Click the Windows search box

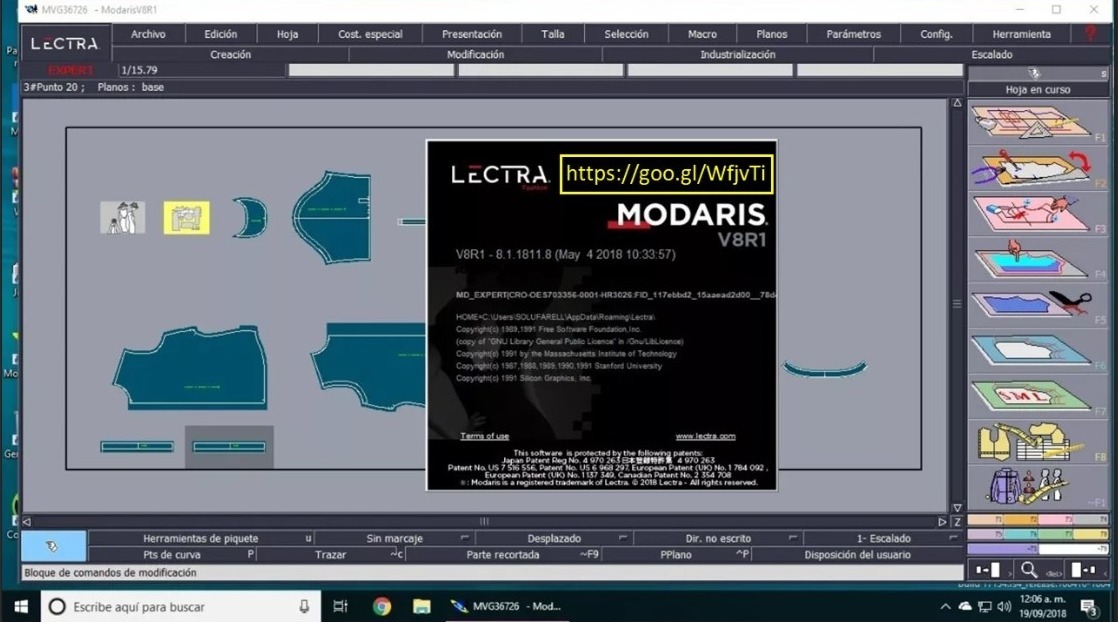click(x=180, y=606)
